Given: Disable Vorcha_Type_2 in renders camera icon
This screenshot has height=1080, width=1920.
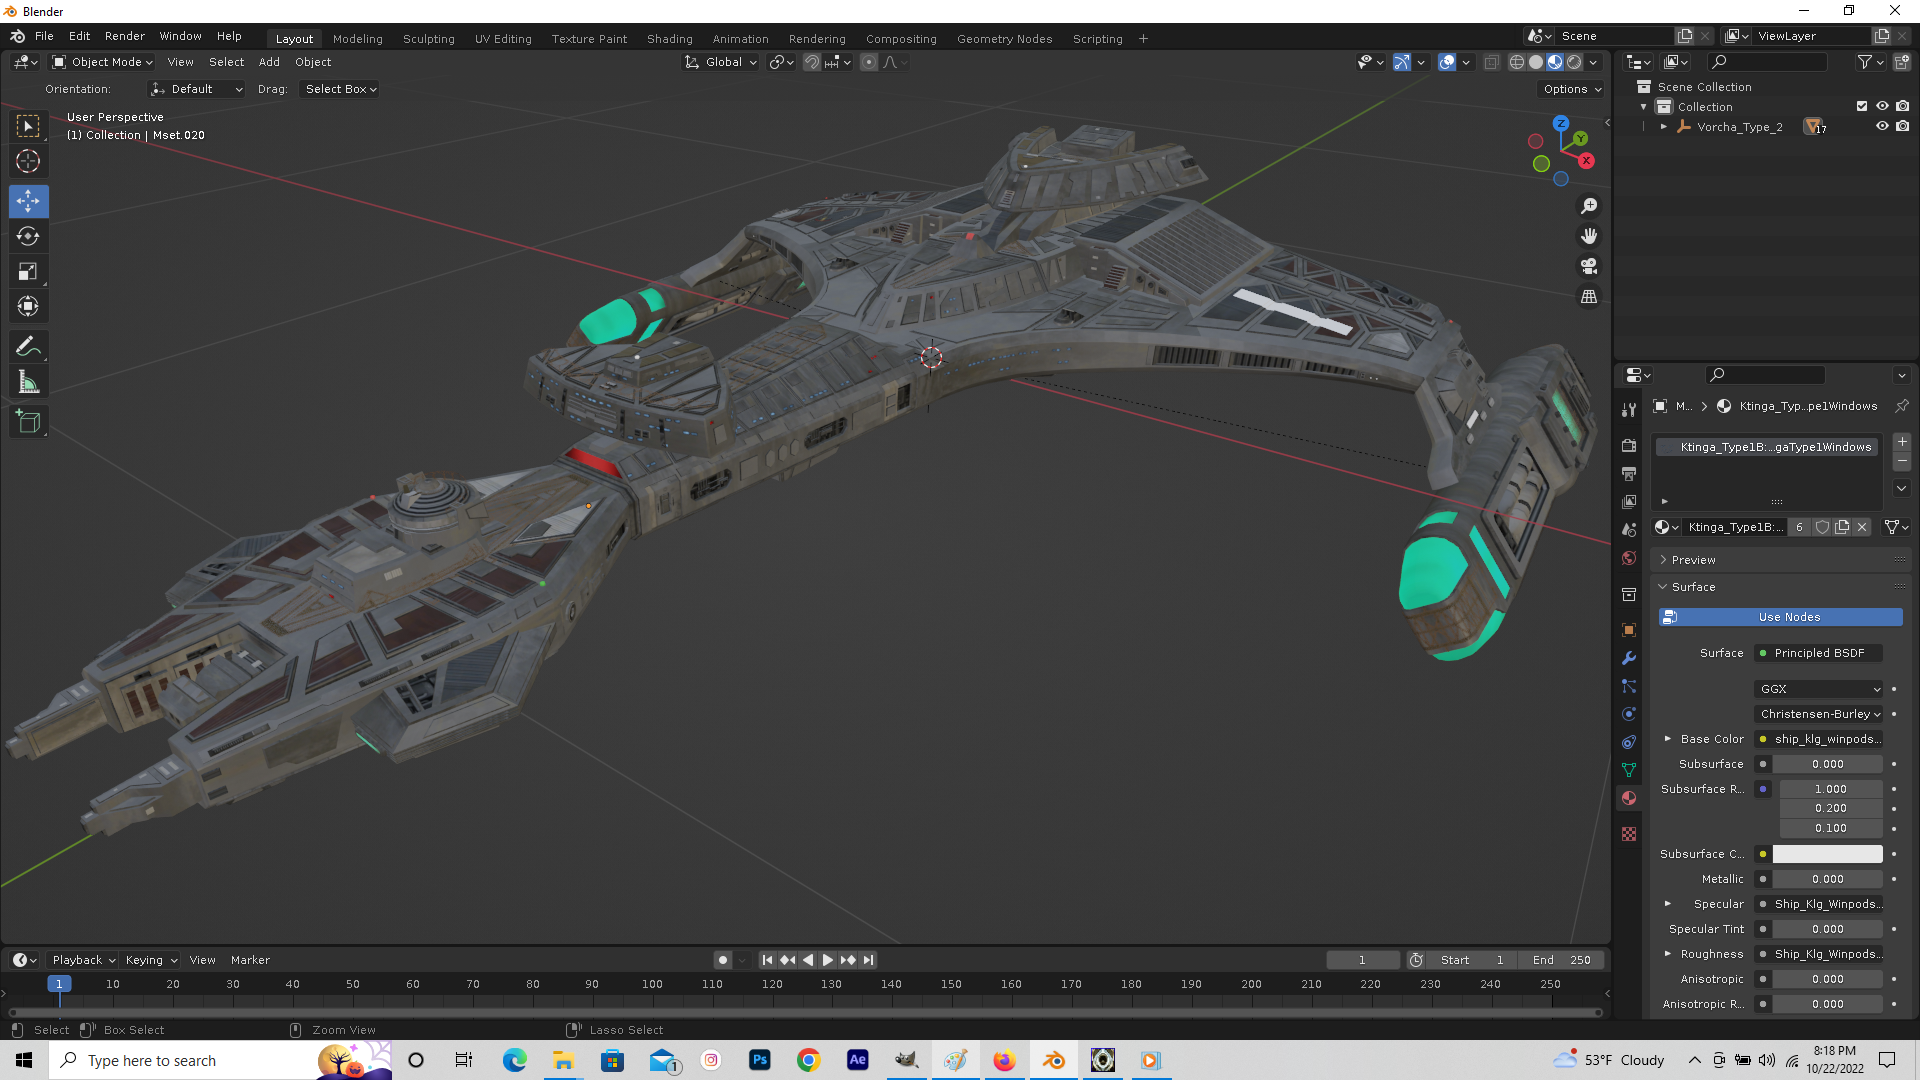Looking at the screenshot, I should pos(1903,127).
